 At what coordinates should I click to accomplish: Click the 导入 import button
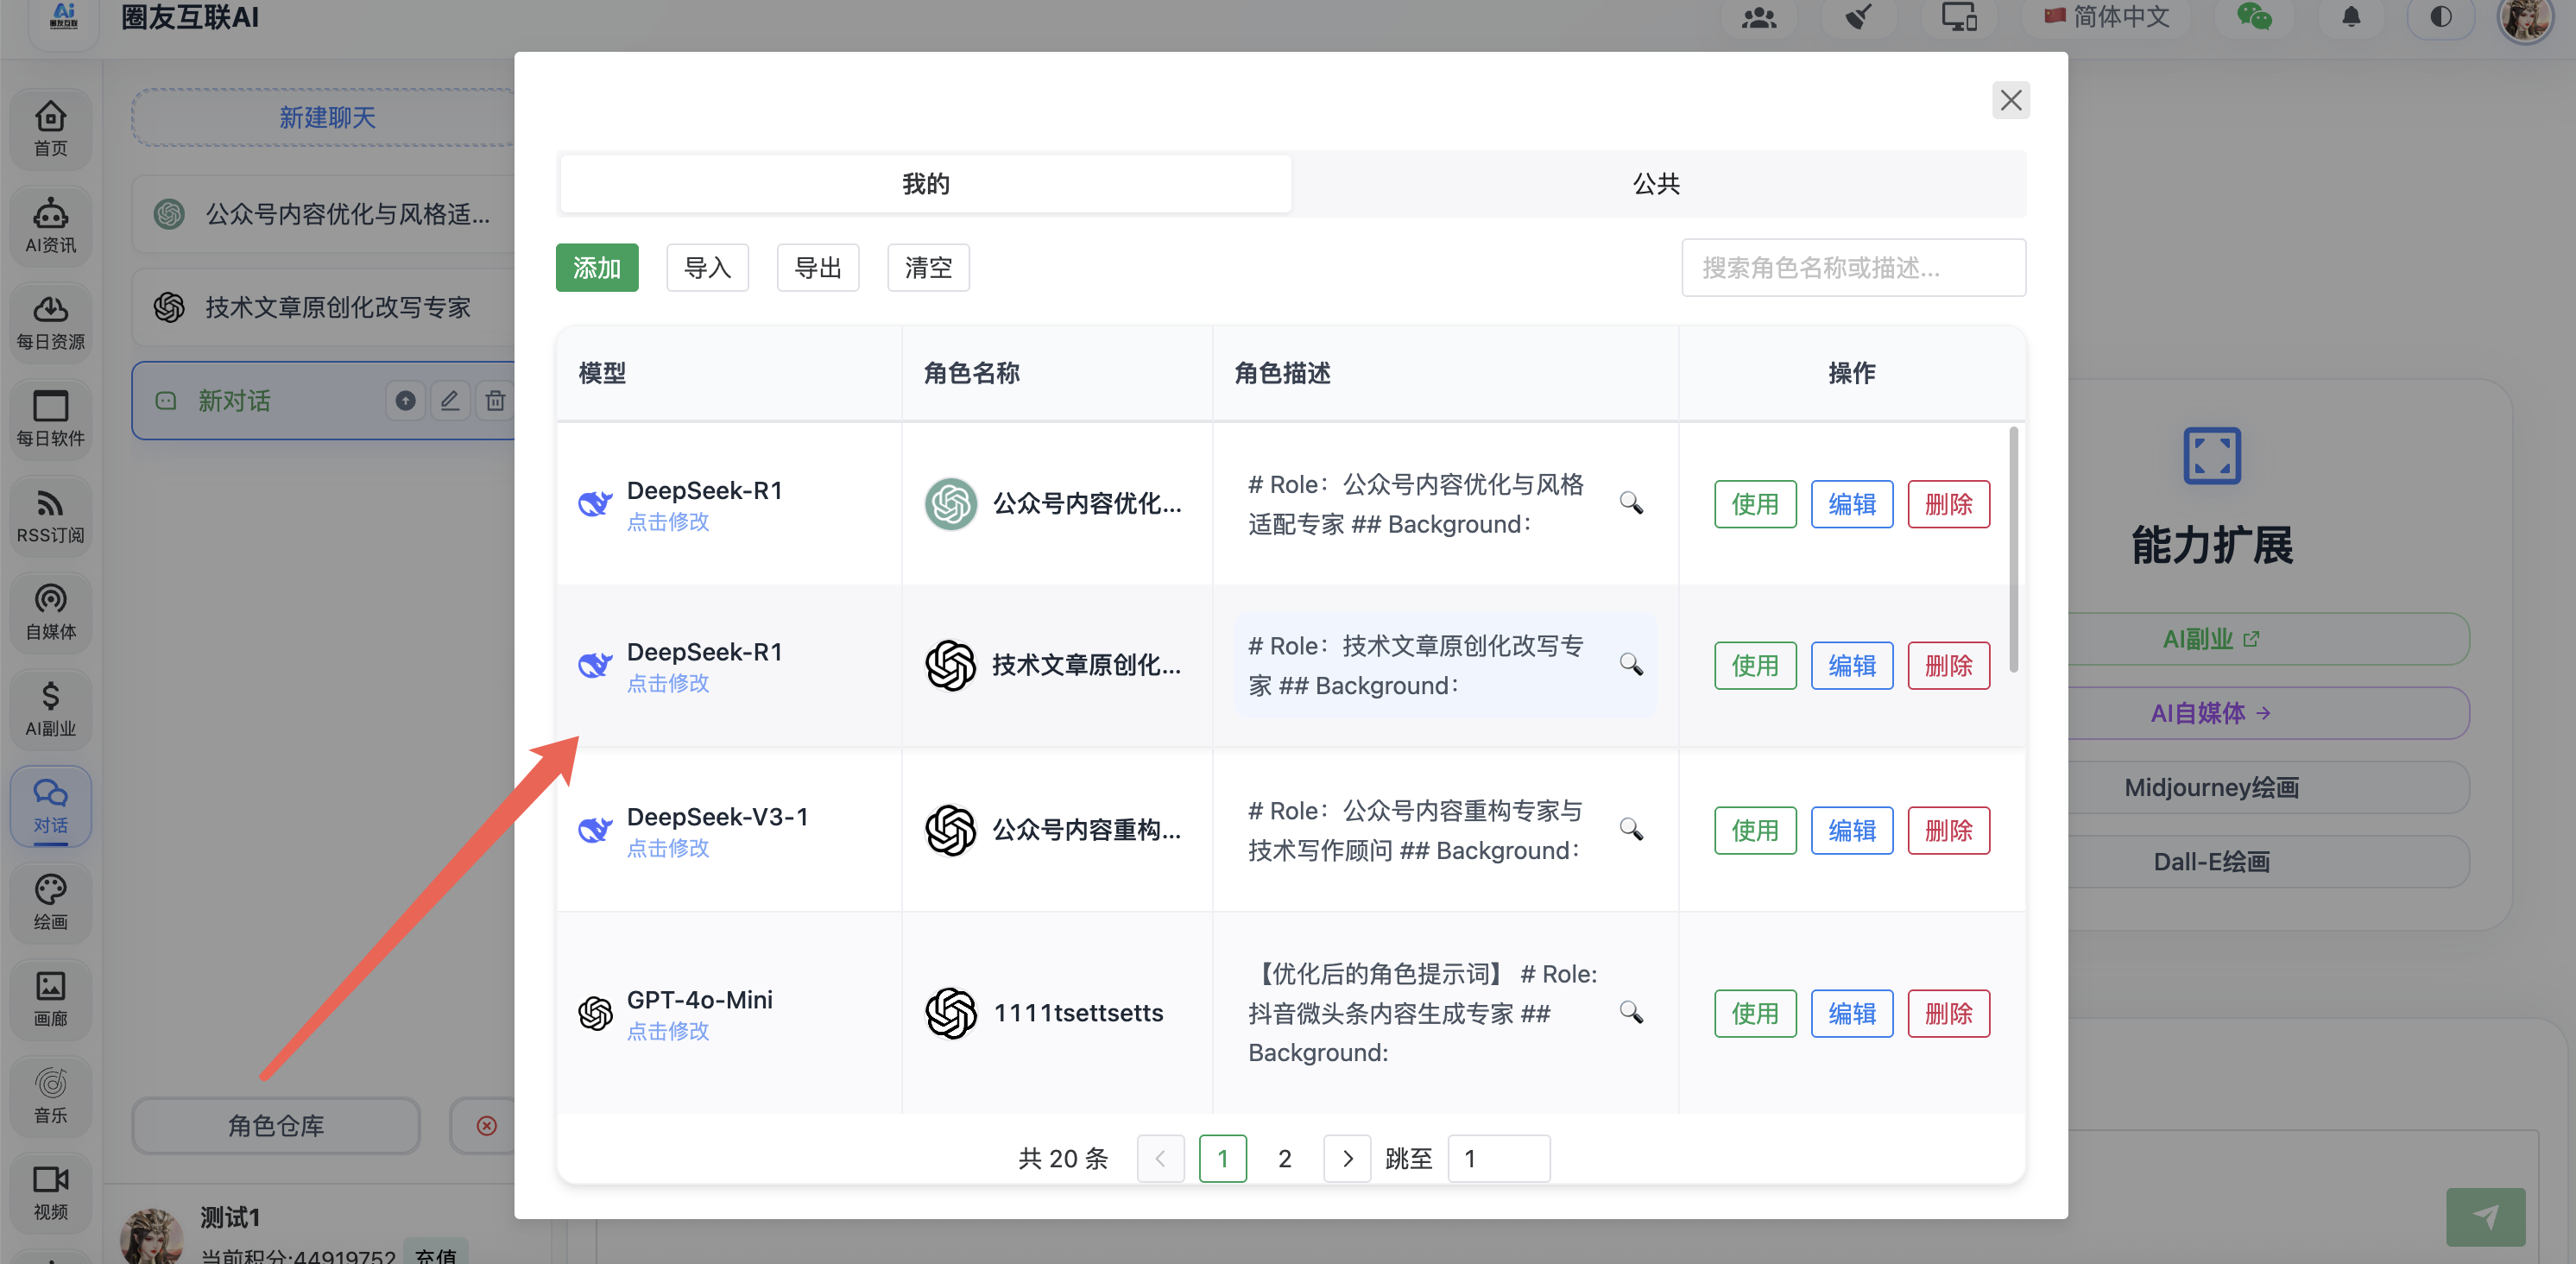click(x=707, y=268)
